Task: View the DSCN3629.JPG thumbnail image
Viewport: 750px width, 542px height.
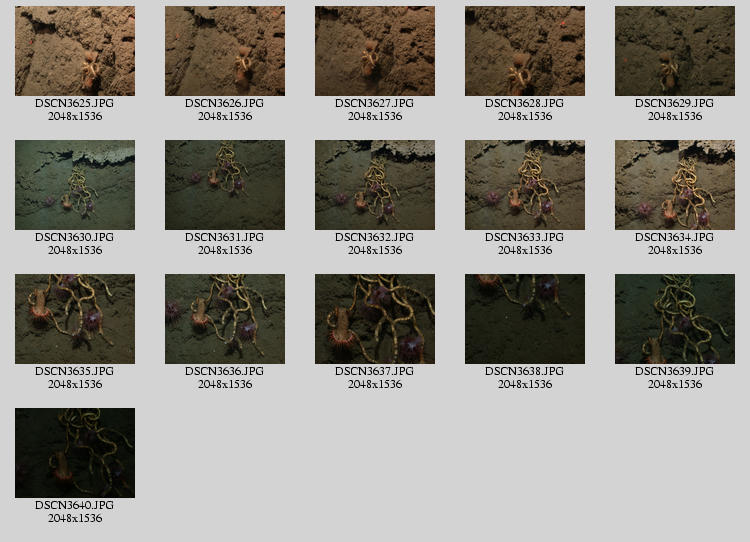Action: (675, 51)
